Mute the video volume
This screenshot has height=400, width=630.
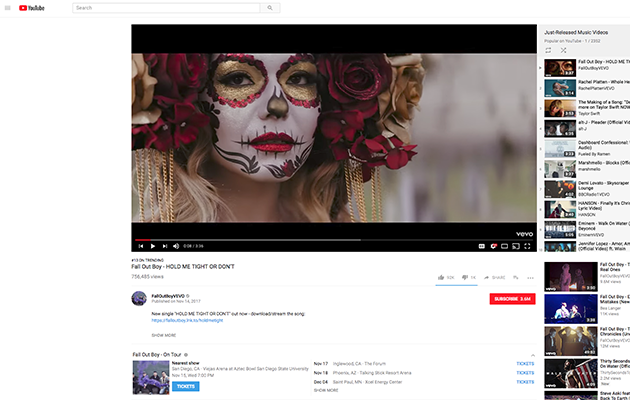176,245
